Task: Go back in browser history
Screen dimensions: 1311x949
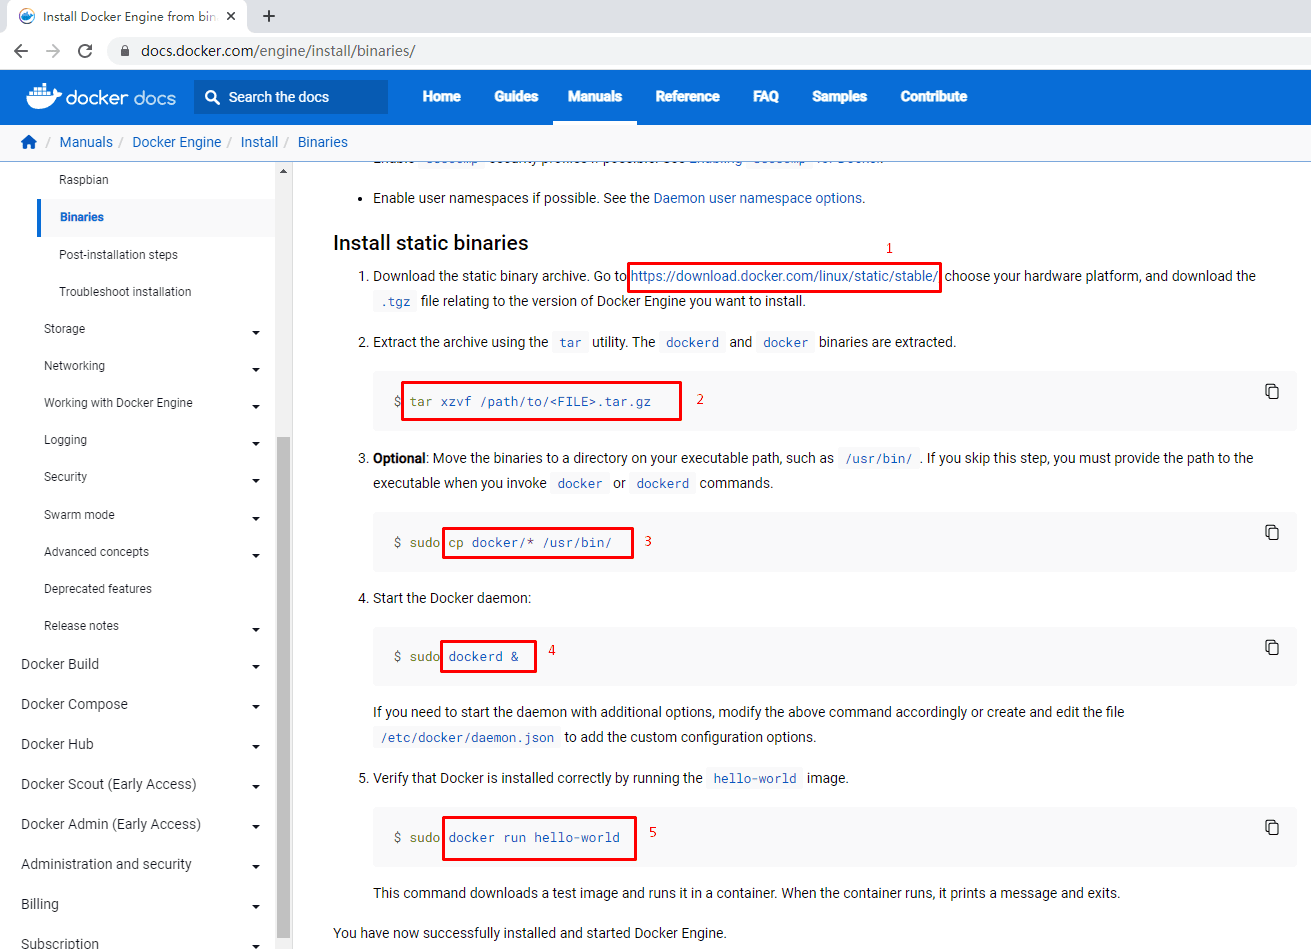Action: point(21,51)
